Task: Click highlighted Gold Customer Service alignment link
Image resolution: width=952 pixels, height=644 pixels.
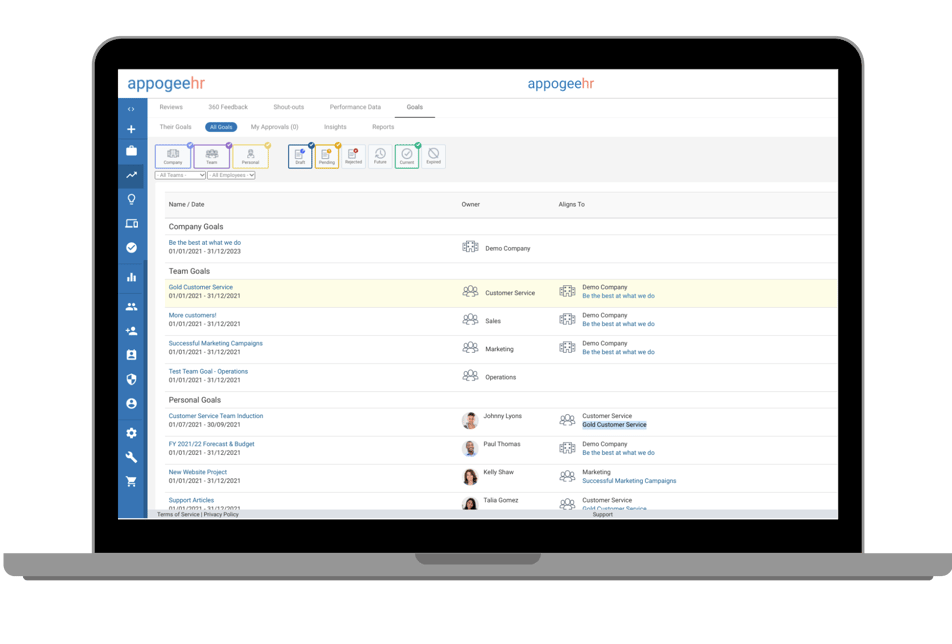Action: 614,425
